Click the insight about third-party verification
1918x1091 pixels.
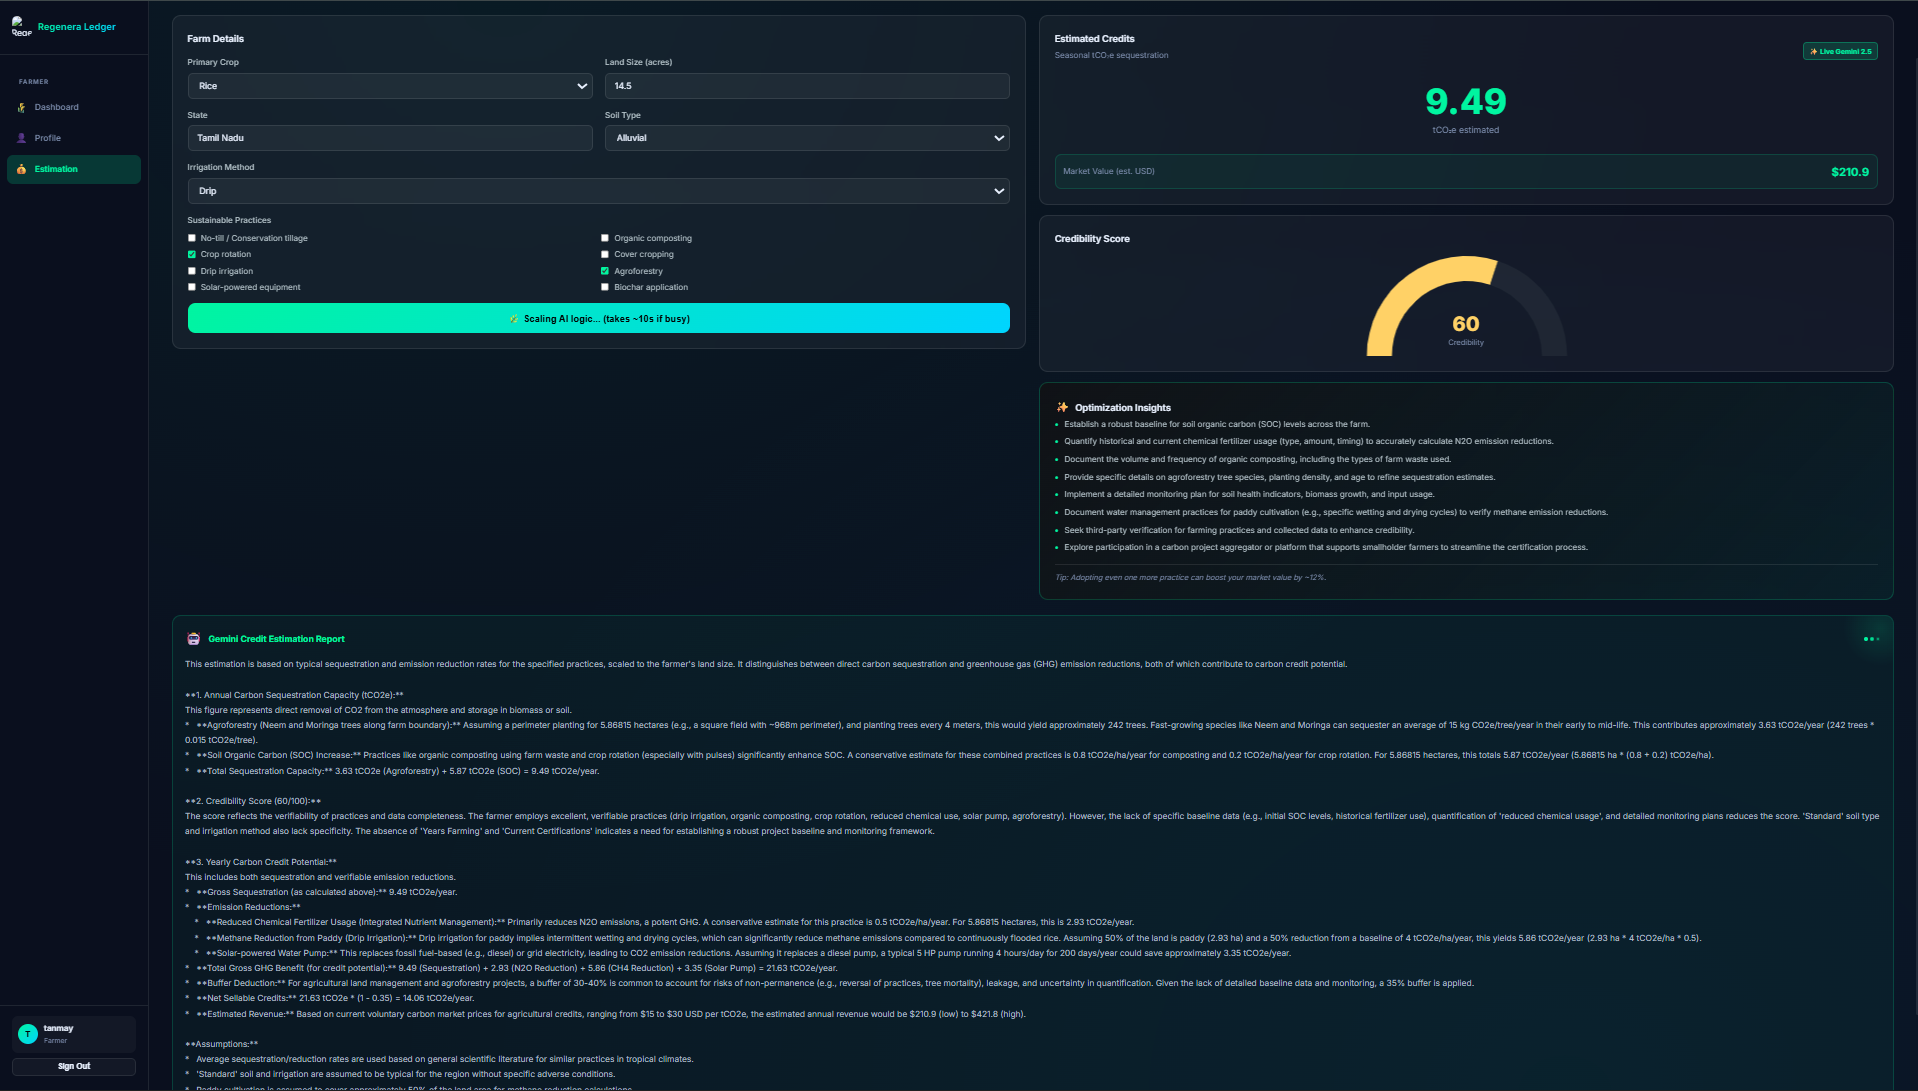[x=1239, y=530]
